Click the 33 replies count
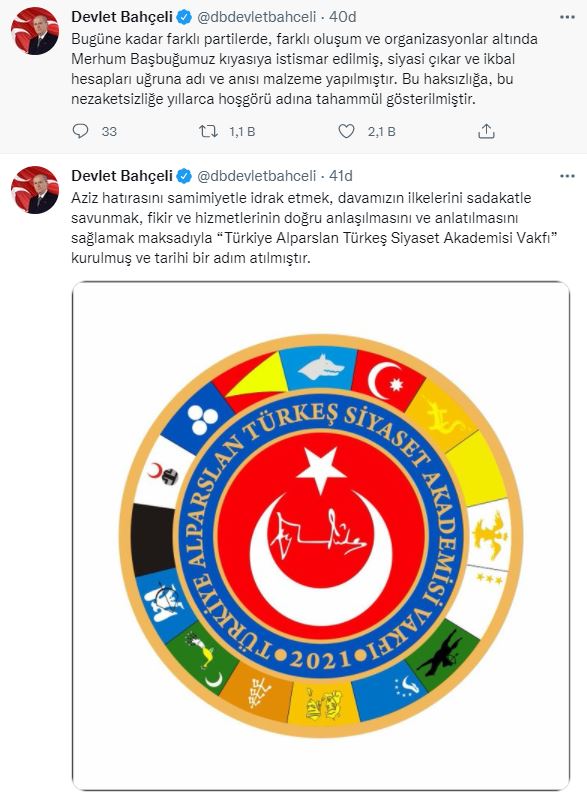This screenshot has width=587, height=799. 109,131
